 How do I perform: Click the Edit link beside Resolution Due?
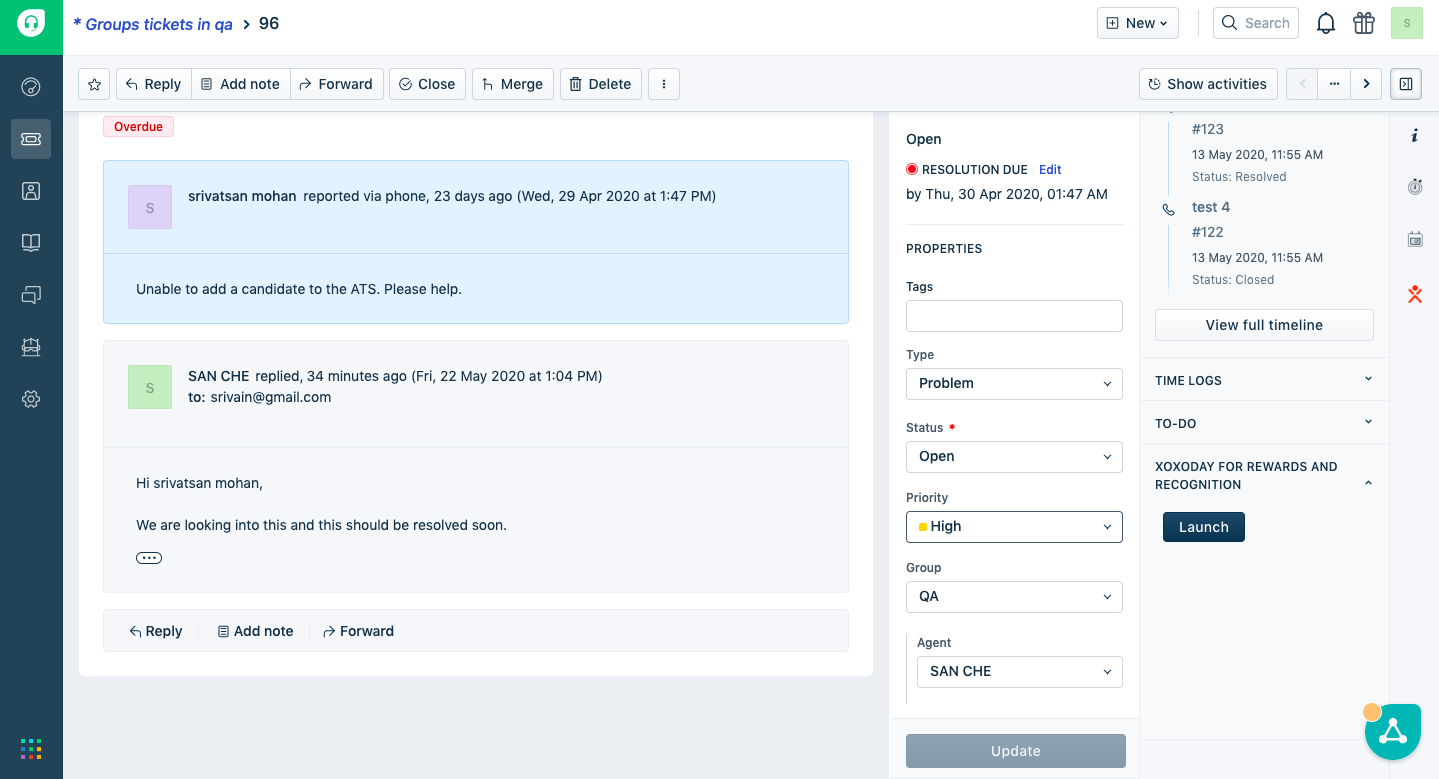[1050, 170]
